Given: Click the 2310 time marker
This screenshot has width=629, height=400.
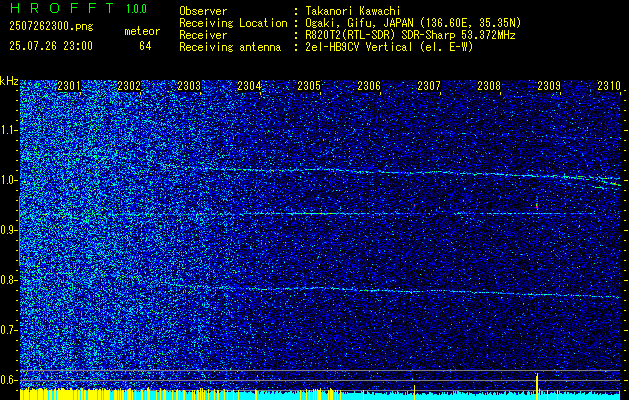Looking at the screenshot, I should [x=609, y=86].
